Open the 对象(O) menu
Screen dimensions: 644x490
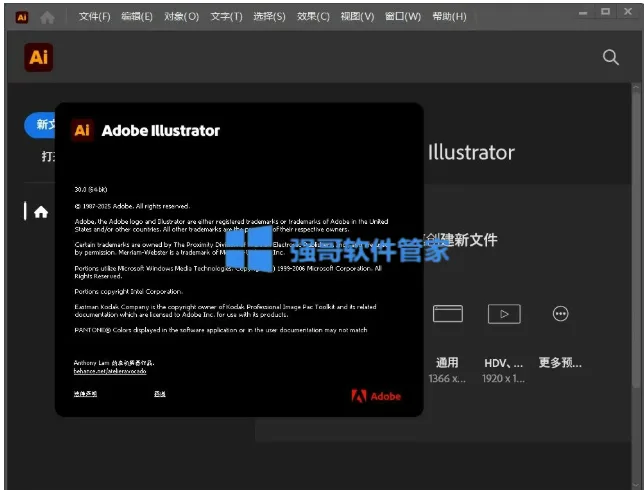182,16
